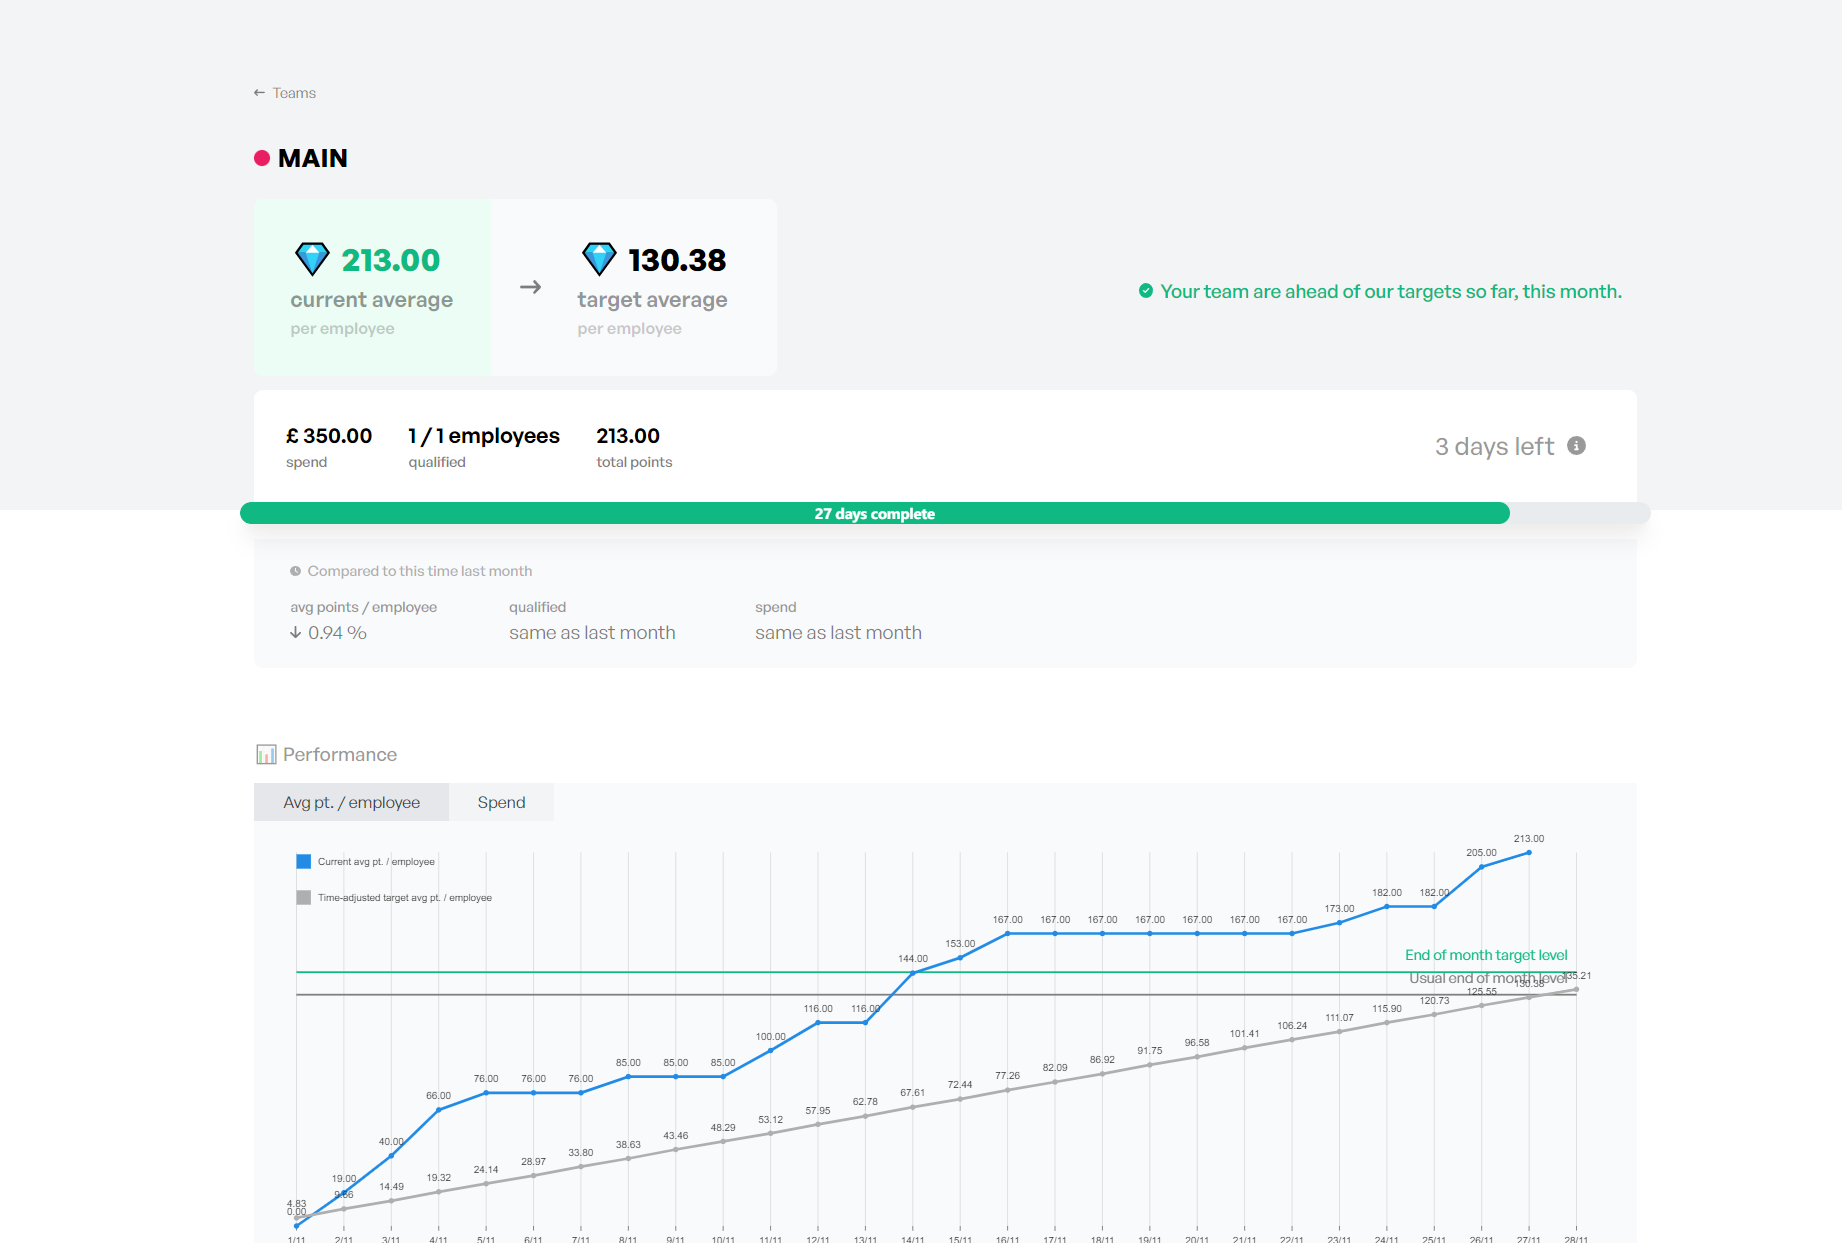Toggle Time-adjusted target avg pt. legend swatch
Viewport: 1842px width, 1243px height.
point(304,897)
